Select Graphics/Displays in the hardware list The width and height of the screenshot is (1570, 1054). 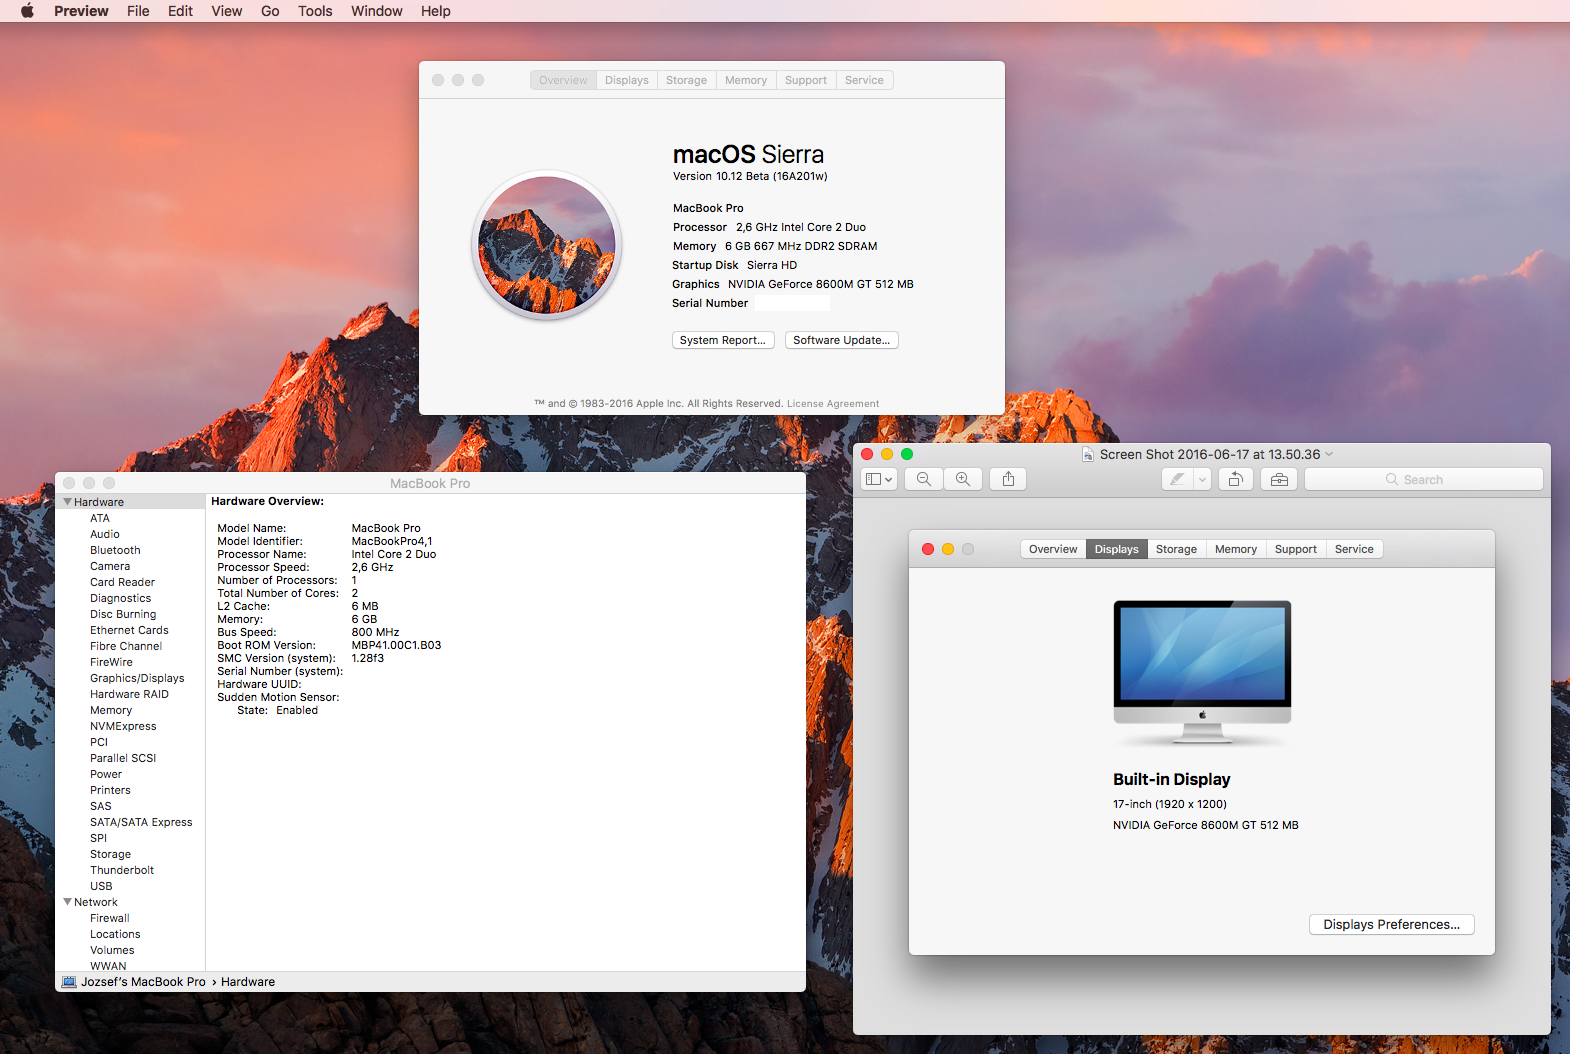[x=137, y=678]
